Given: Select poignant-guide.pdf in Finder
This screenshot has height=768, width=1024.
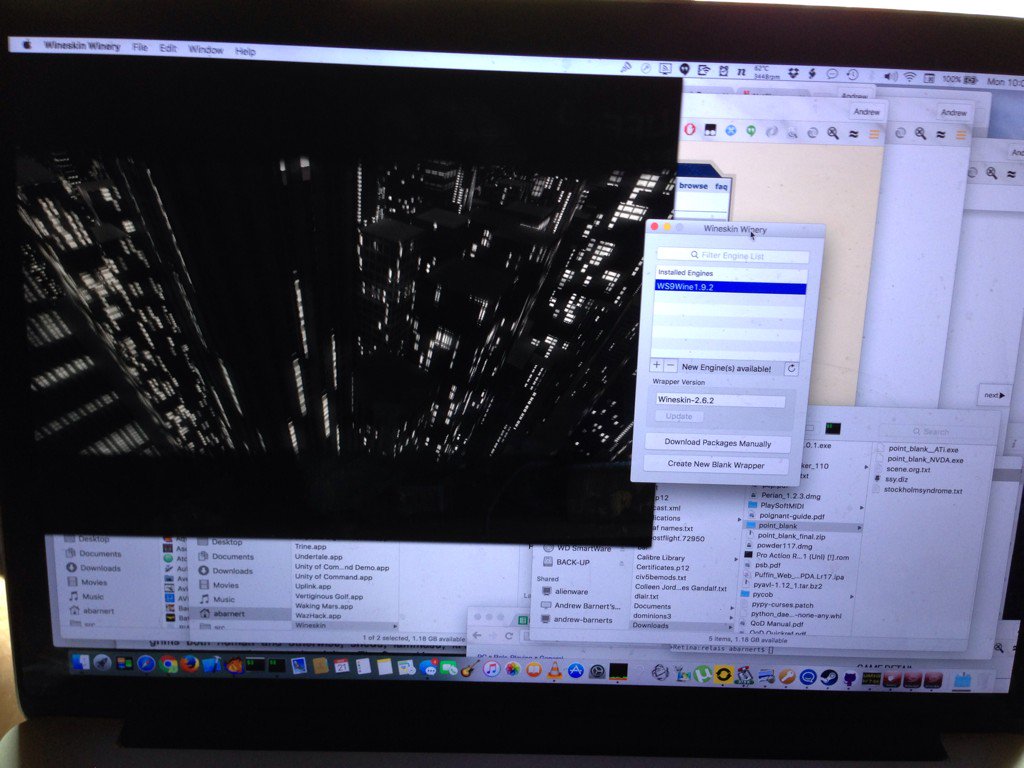Looking at the screenshot, I should point(791,516).
